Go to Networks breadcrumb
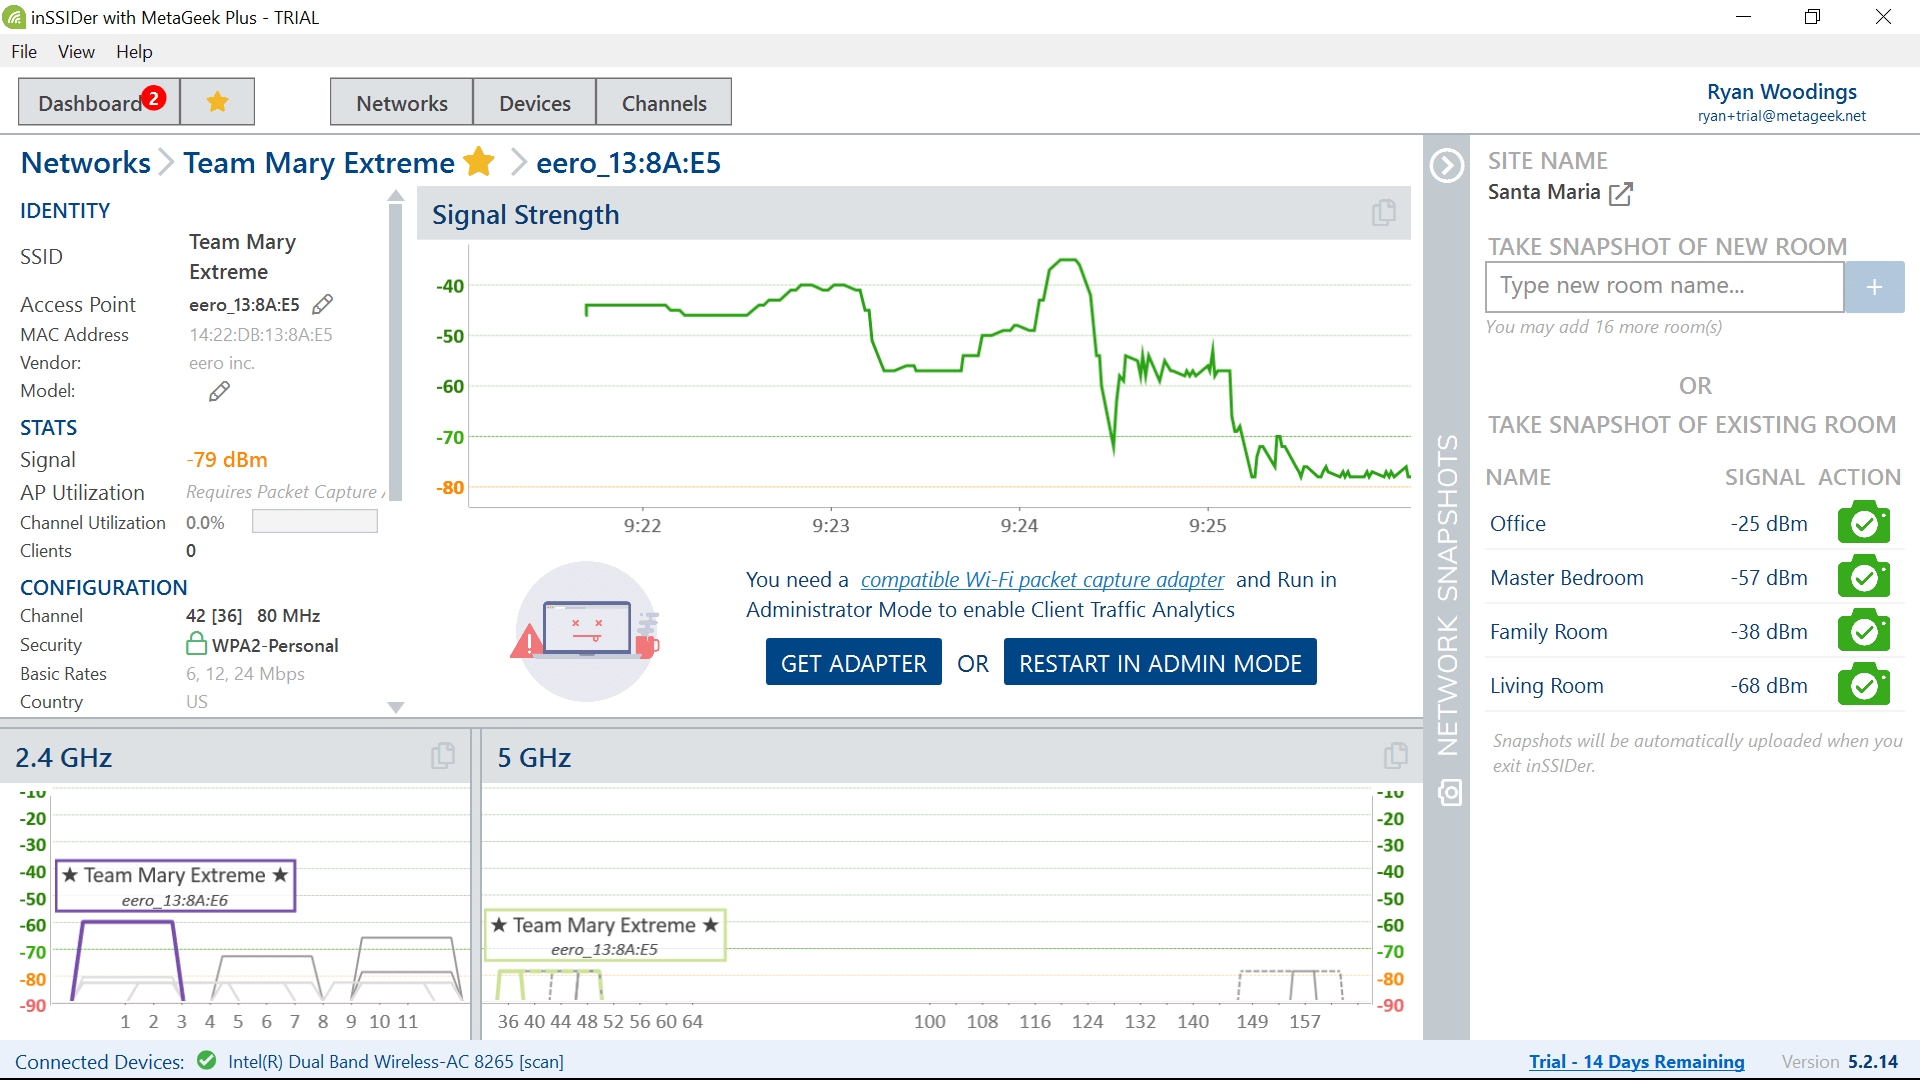 86,162
